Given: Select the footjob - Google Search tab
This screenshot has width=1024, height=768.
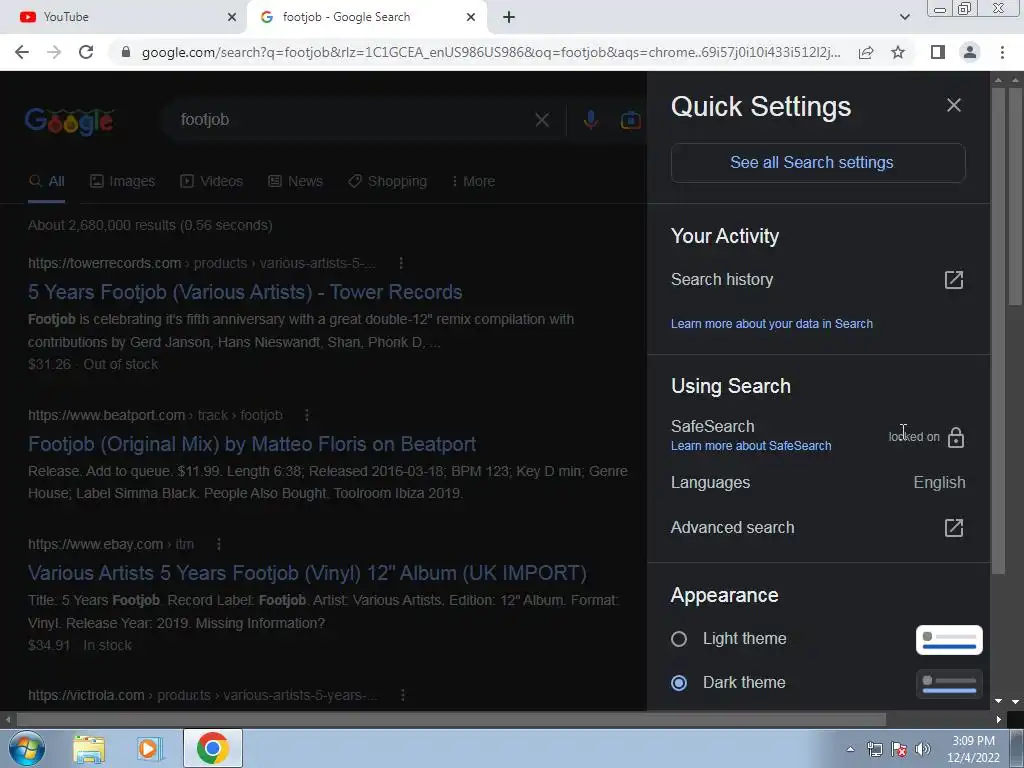Looking at the screenshot, I should click(x=367, y=17).
